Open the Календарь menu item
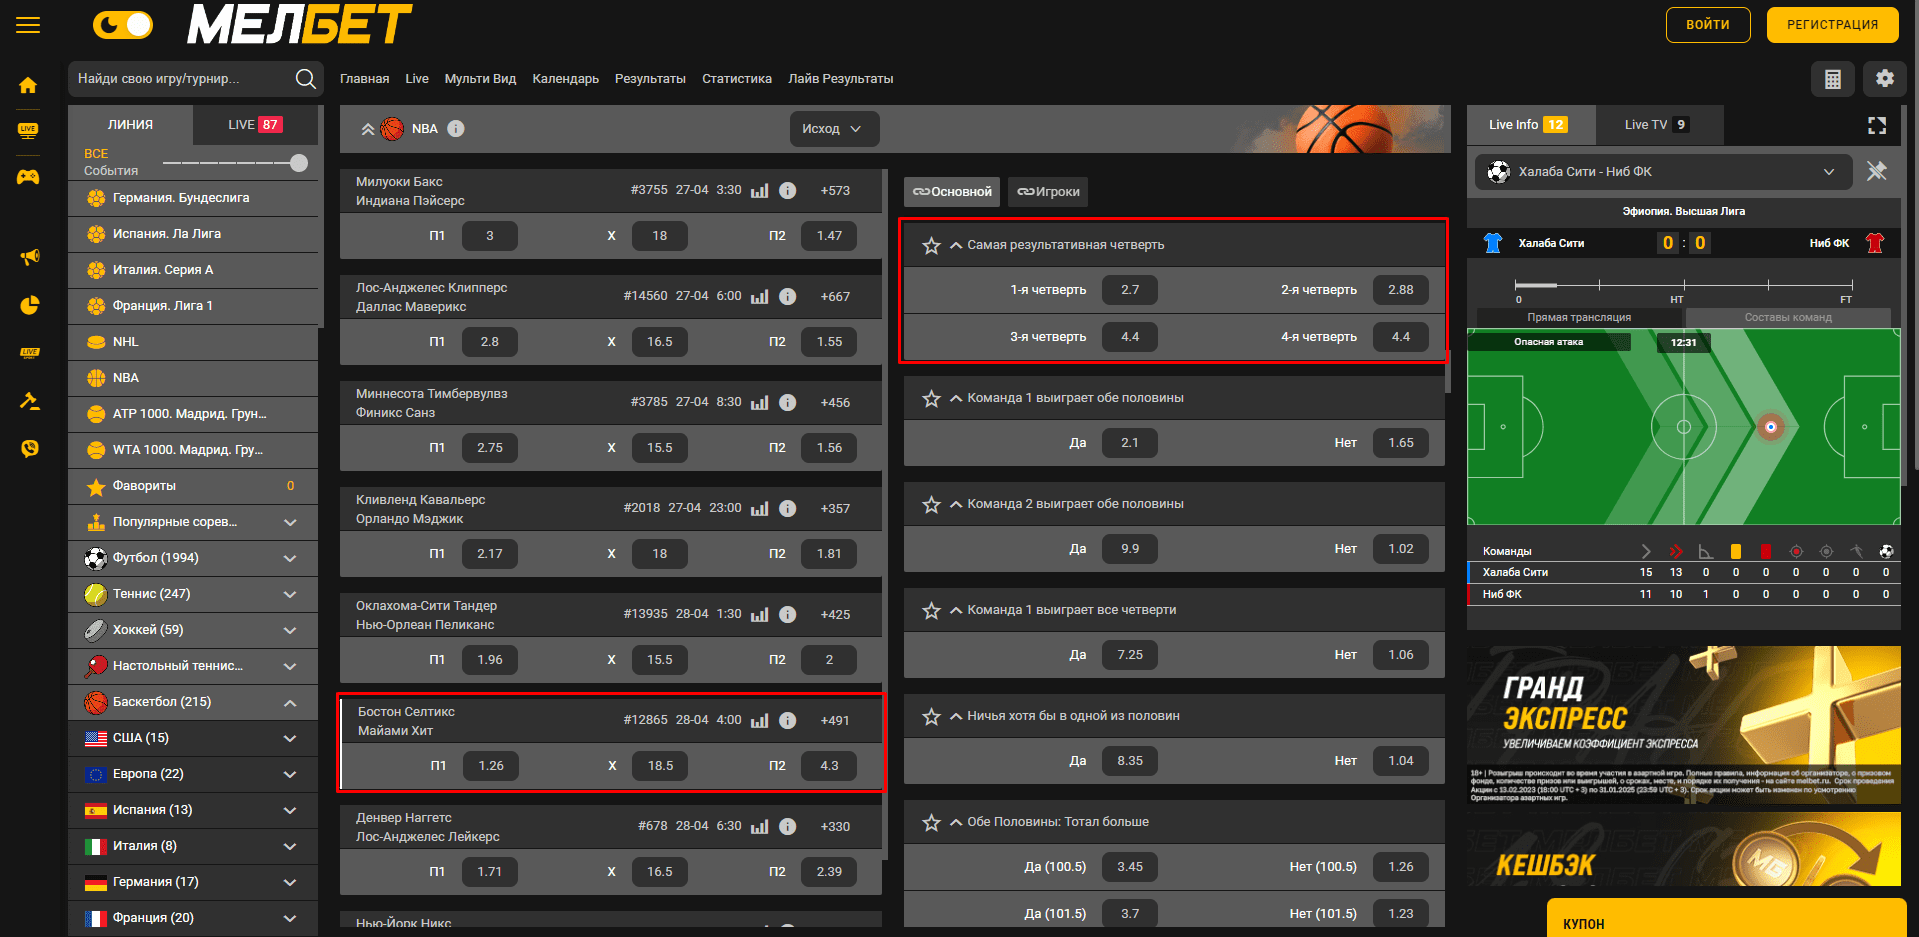This screenshot has width=1919, height=937. pos(565,79)
